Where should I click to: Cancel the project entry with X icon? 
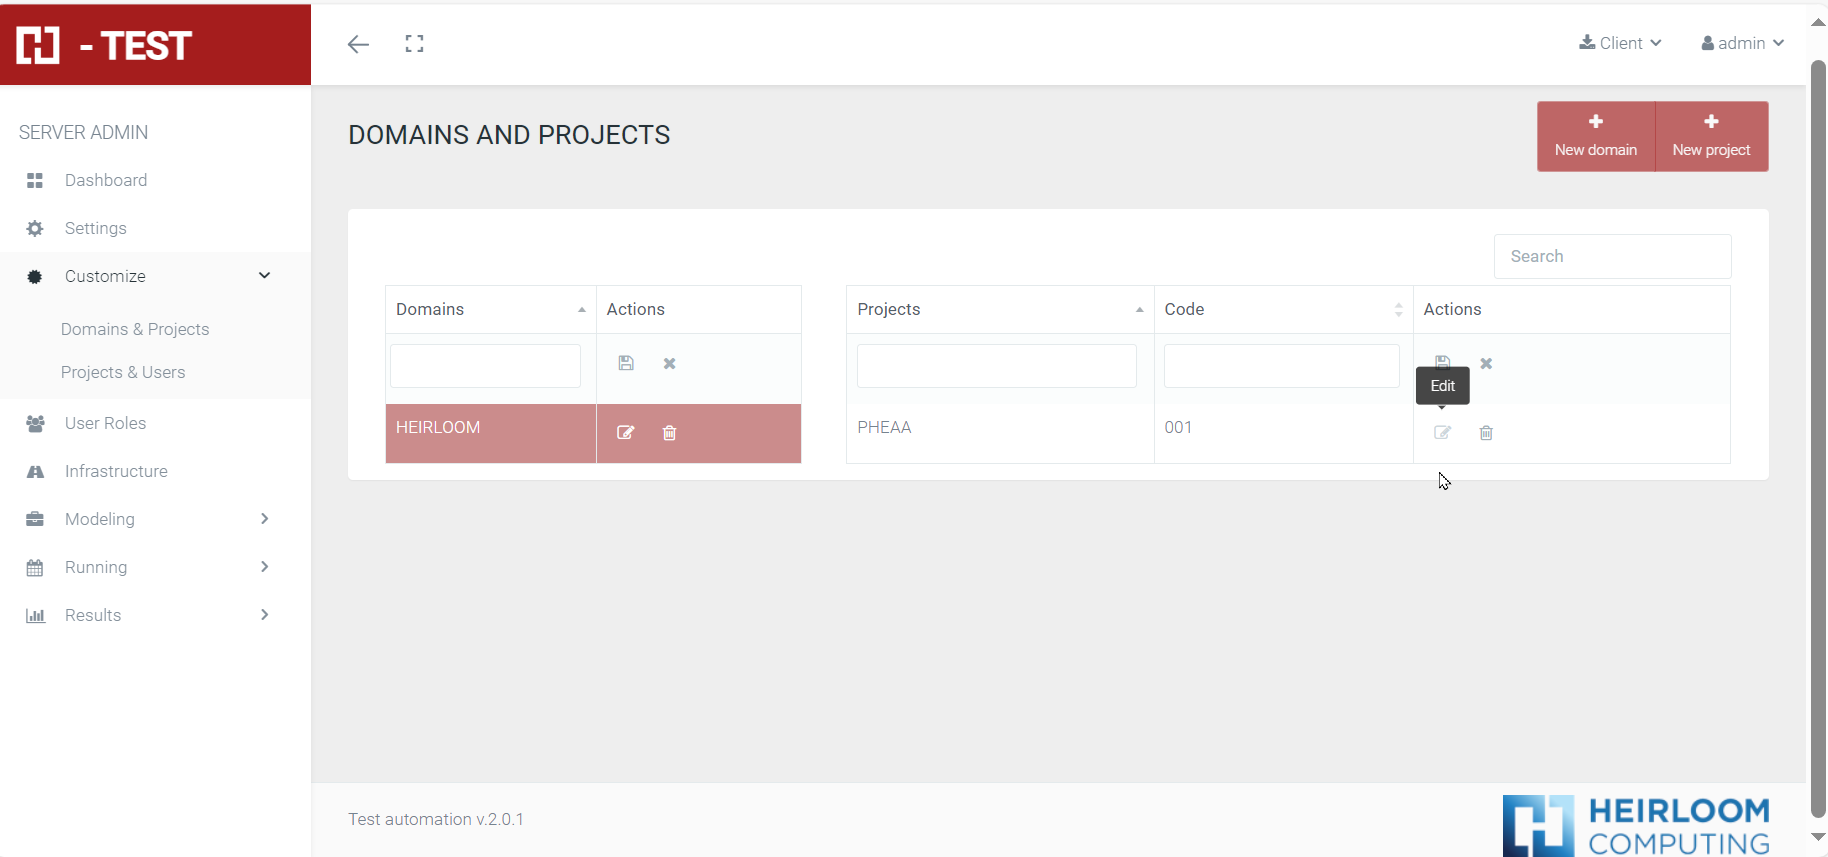[x=1486, y=363]
